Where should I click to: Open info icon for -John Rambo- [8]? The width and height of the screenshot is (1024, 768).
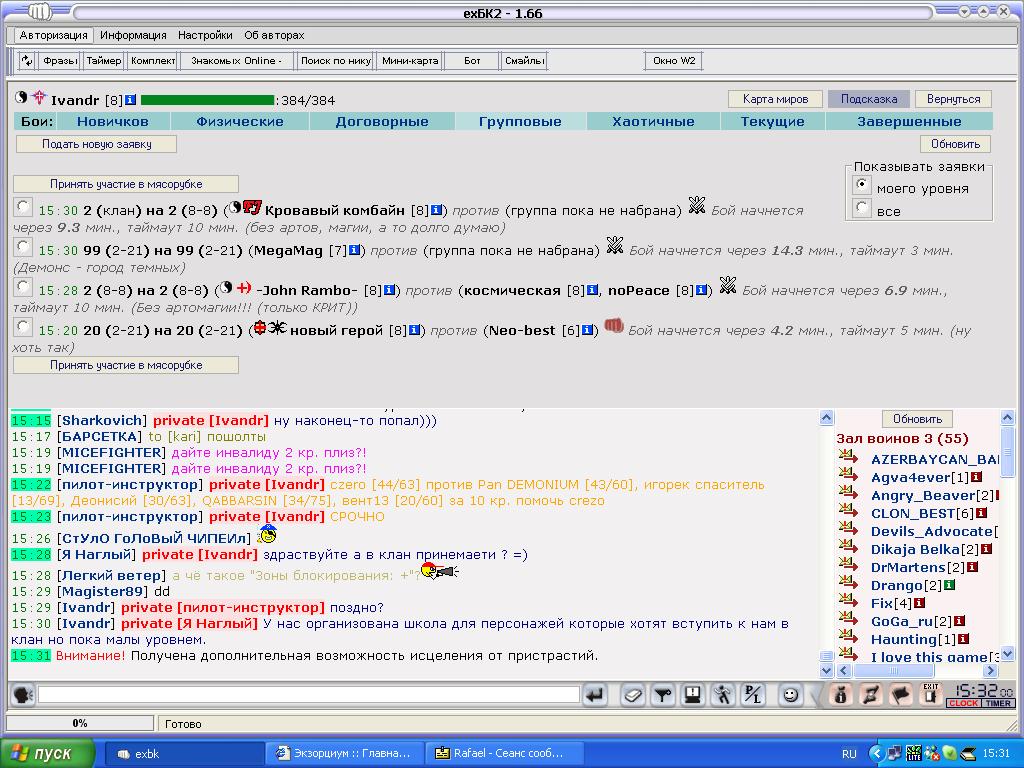(389, 290)
